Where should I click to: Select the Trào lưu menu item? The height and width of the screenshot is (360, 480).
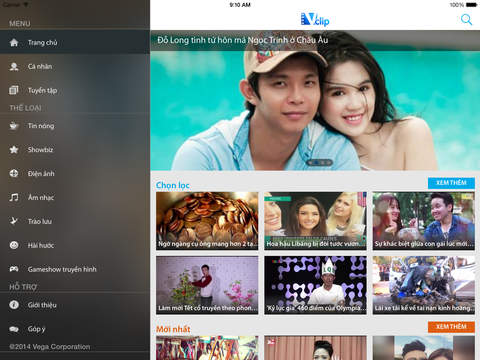(x=75, y=221)
